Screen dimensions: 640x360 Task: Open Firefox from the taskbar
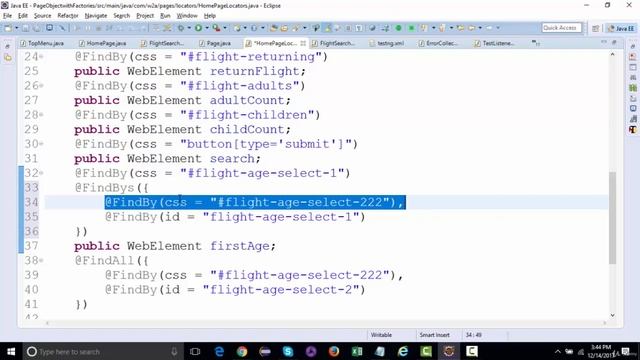click(x=334, y=351)
